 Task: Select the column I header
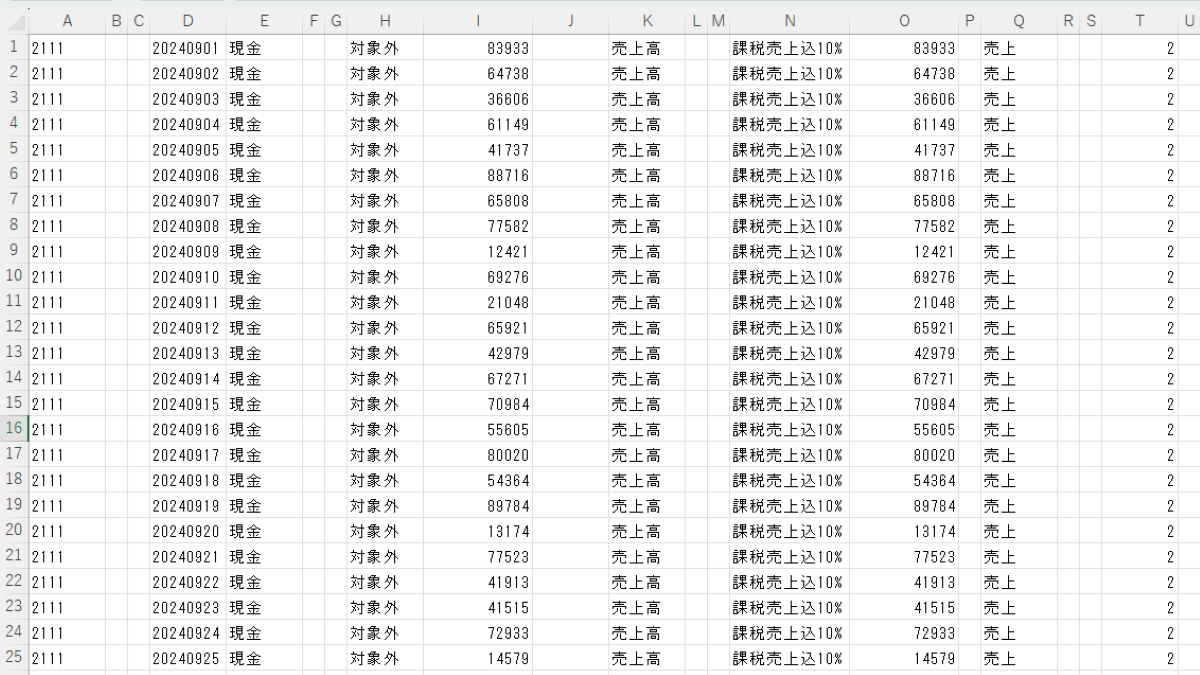[478, 21]
